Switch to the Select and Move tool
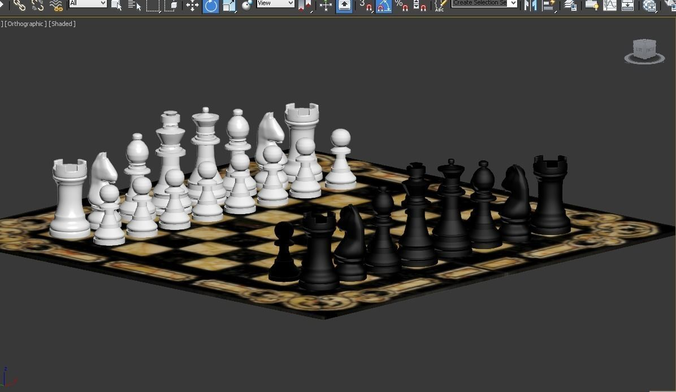The height and width of the screenshot is (392, 676). pyautogui.click(x=192, y=6)
